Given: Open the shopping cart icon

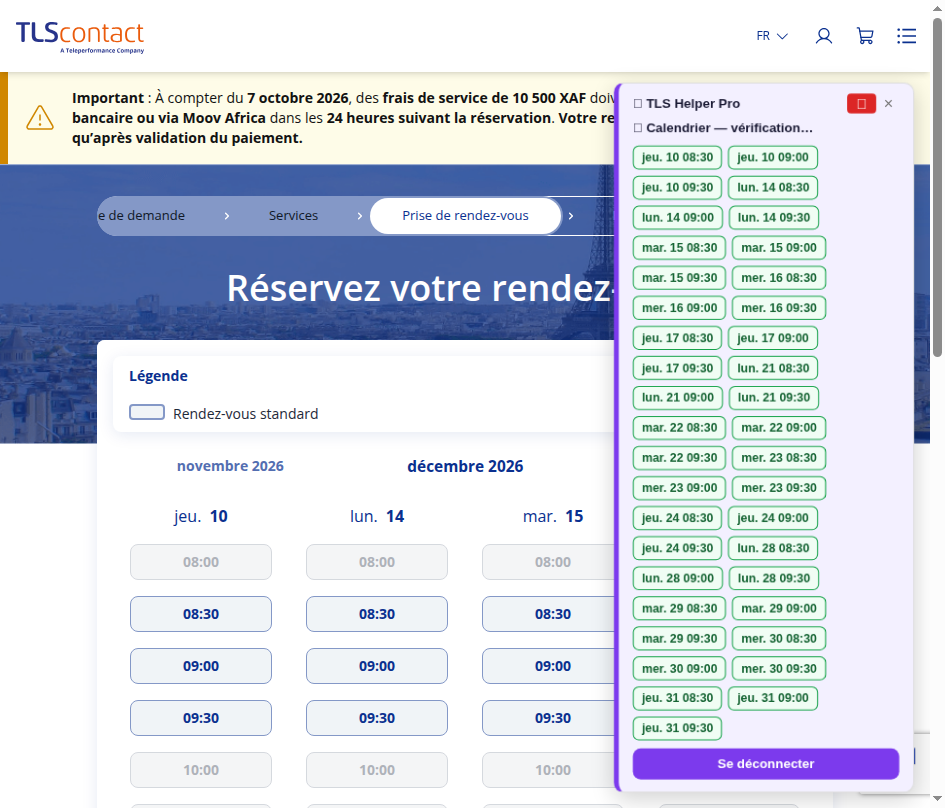Looking at the screenshot, I should [x=865, y=36].
